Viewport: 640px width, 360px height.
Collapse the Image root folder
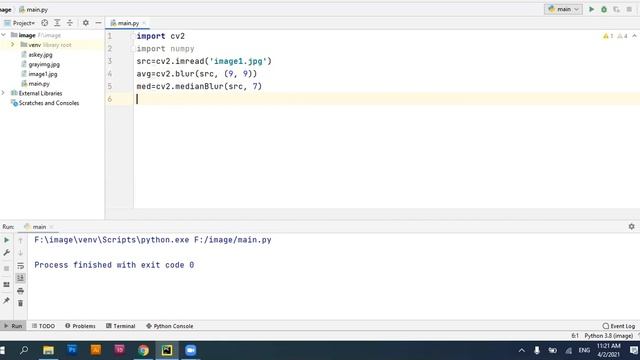(x=4, y=35)
